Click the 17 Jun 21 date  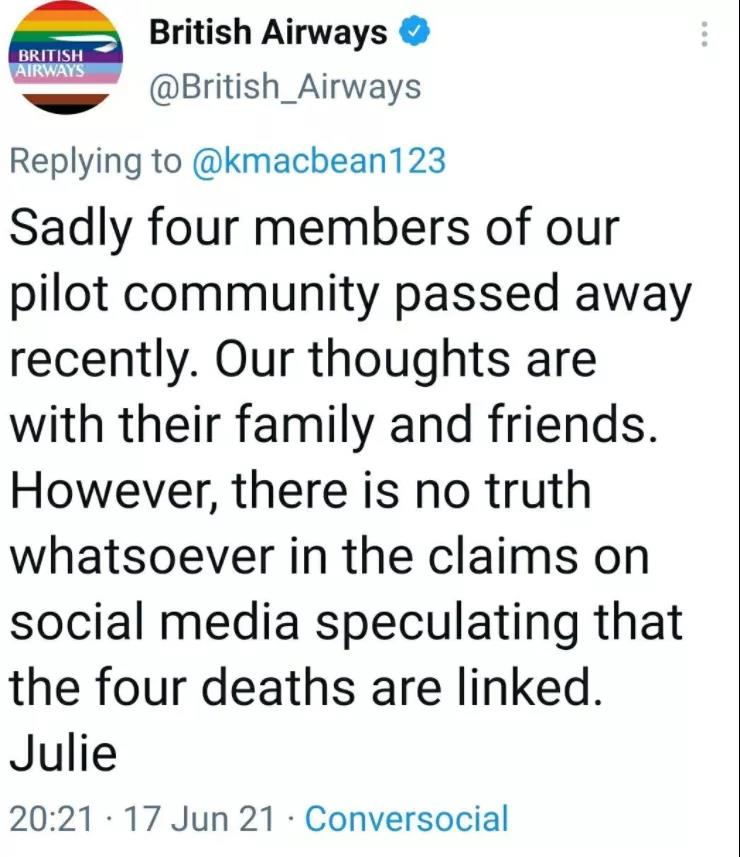pyautogui.click(x=199, y=819)
